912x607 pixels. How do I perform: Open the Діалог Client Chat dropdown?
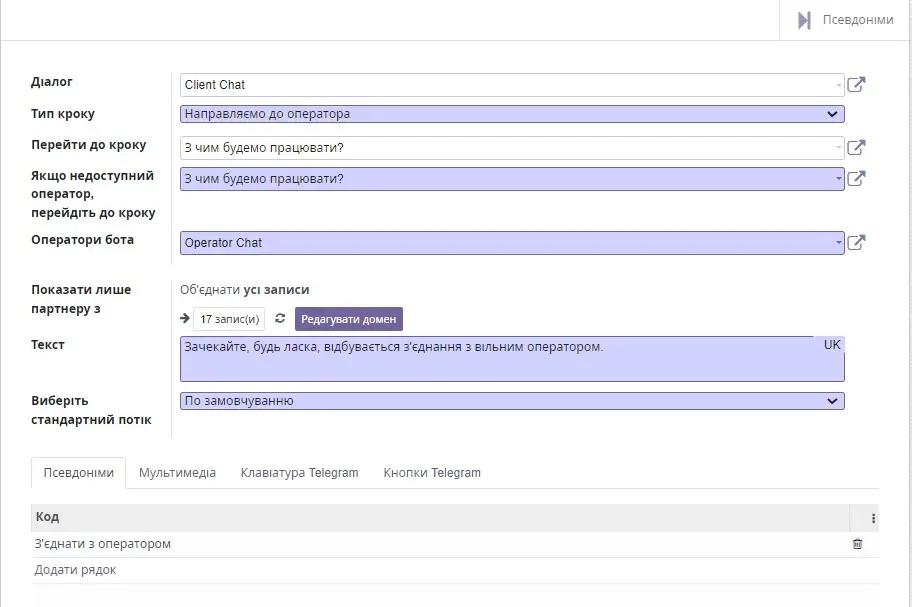[512, 85]
